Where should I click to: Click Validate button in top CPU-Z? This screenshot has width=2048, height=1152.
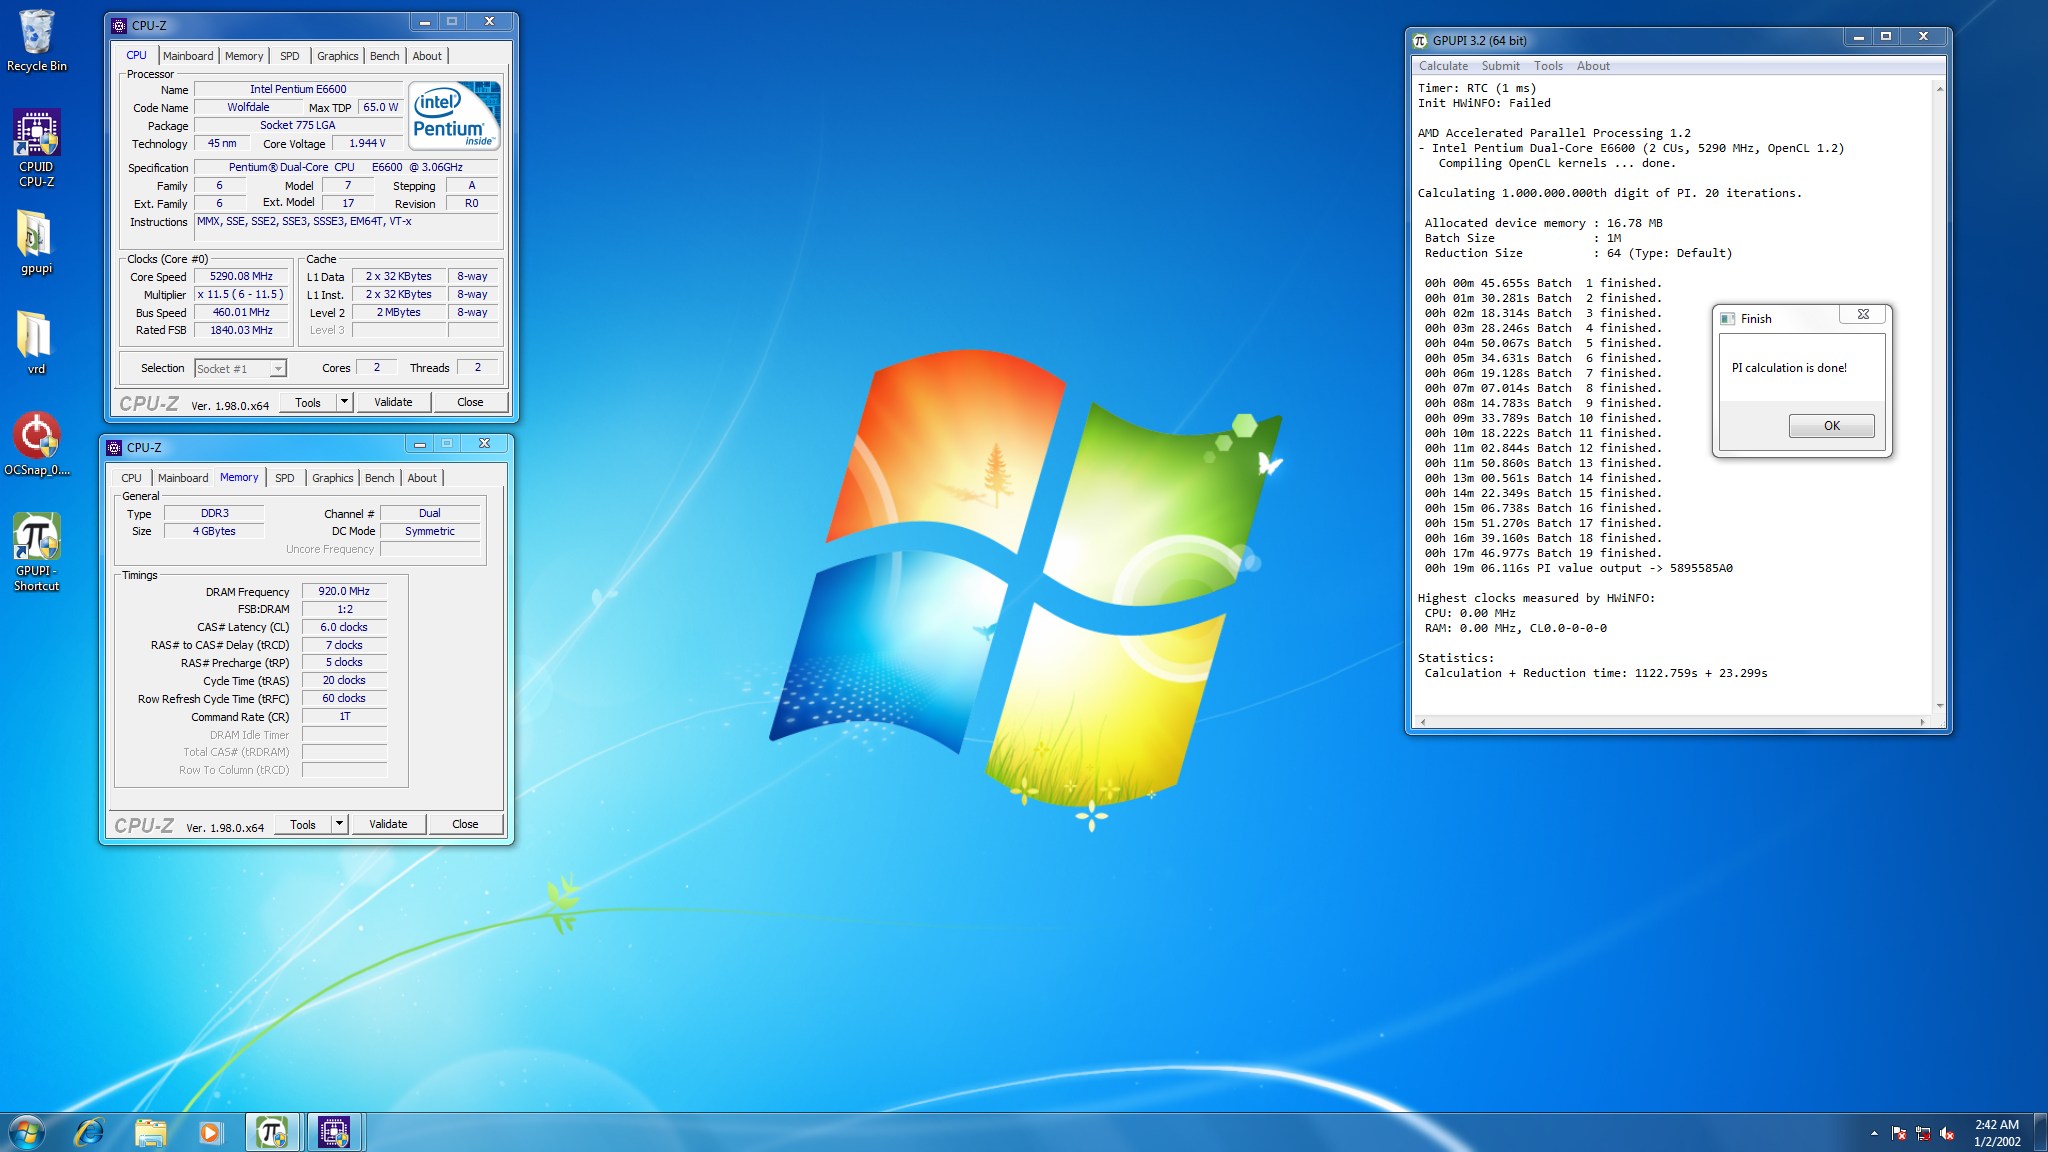coord(393,402)
